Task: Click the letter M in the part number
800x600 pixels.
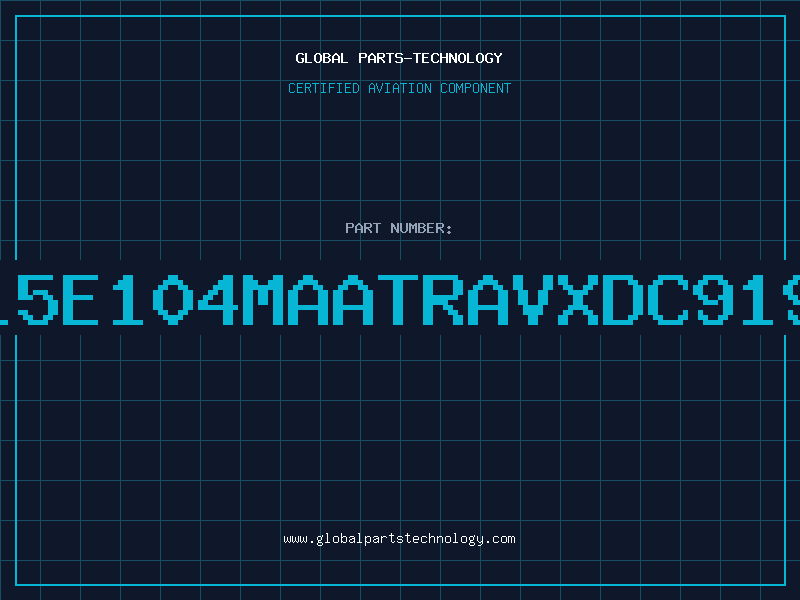Action: (x=263, y=299)
